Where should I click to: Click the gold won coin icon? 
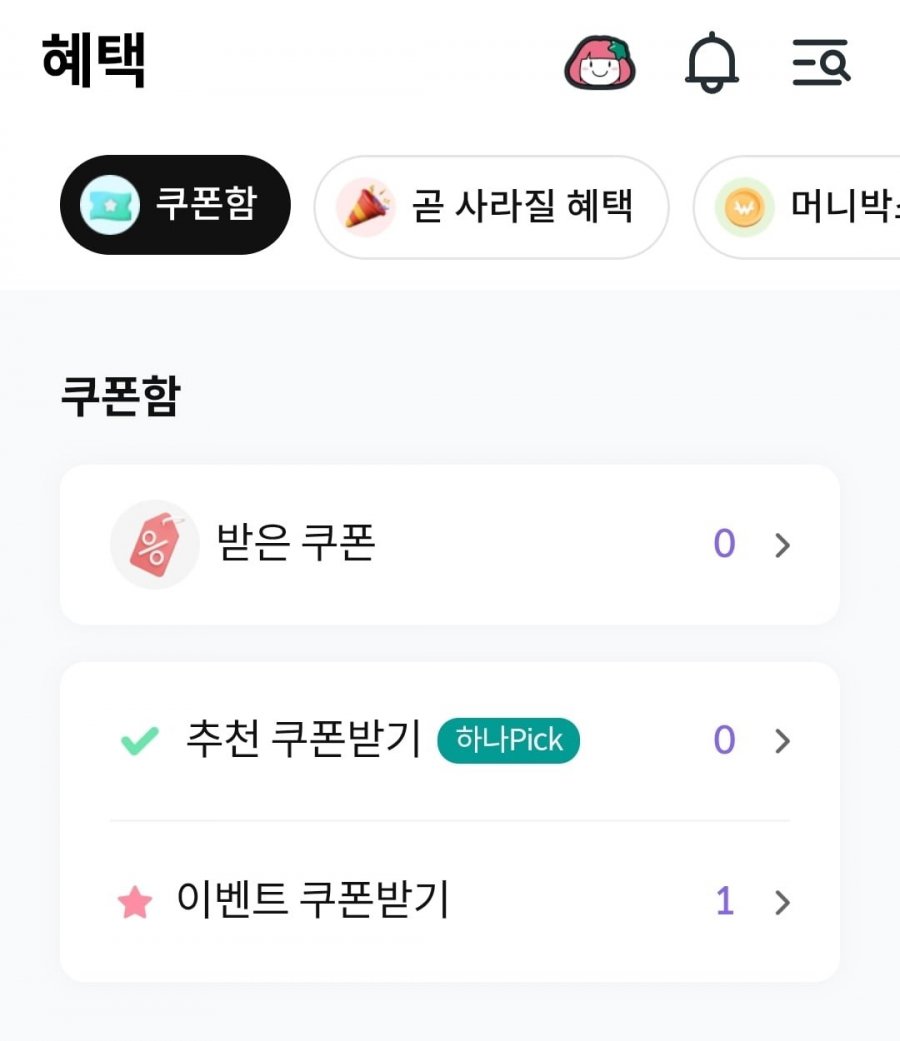(x=745, y=207)
